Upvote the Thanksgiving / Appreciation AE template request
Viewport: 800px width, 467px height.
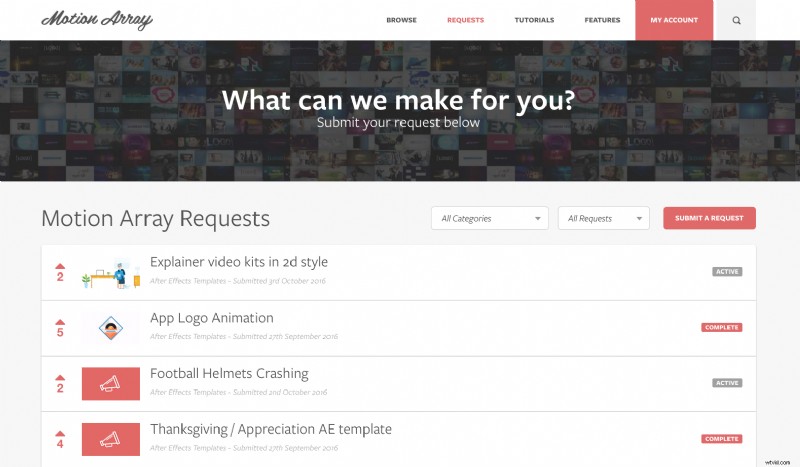[x=60, y=433]
